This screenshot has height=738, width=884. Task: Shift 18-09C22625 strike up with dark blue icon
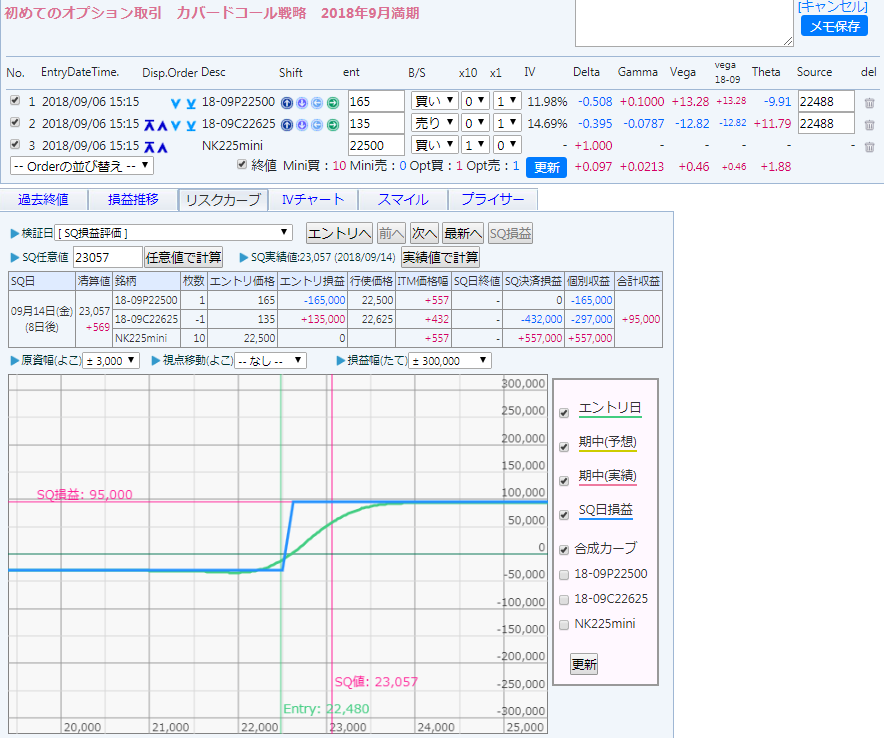point(287,125)
